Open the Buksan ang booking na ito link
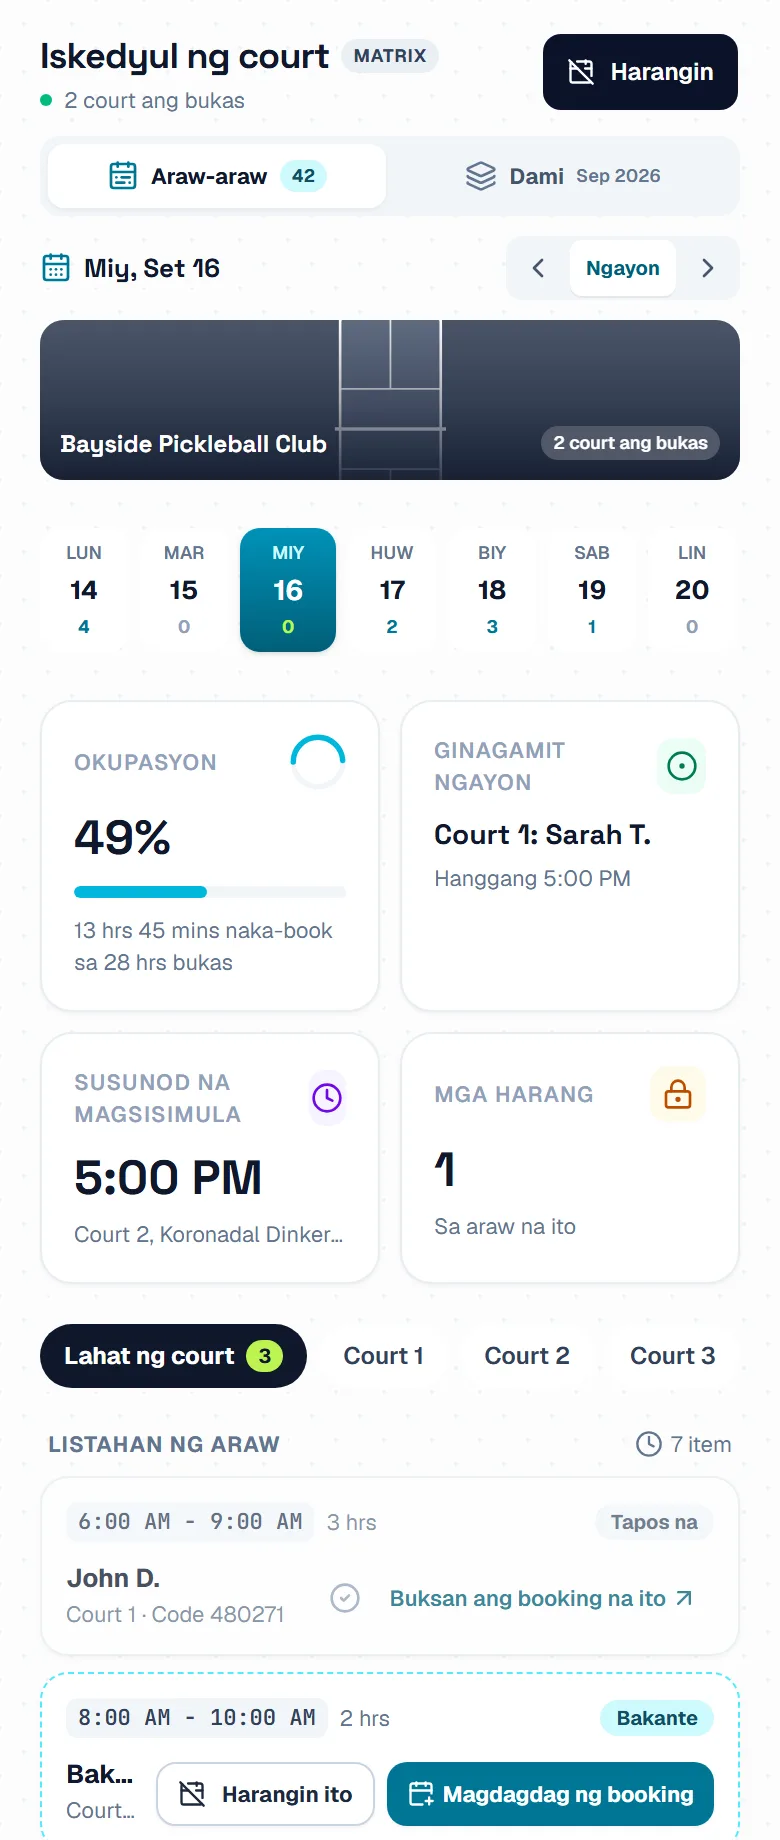This screenshot has width=780, height=1840. (541, 1598)
